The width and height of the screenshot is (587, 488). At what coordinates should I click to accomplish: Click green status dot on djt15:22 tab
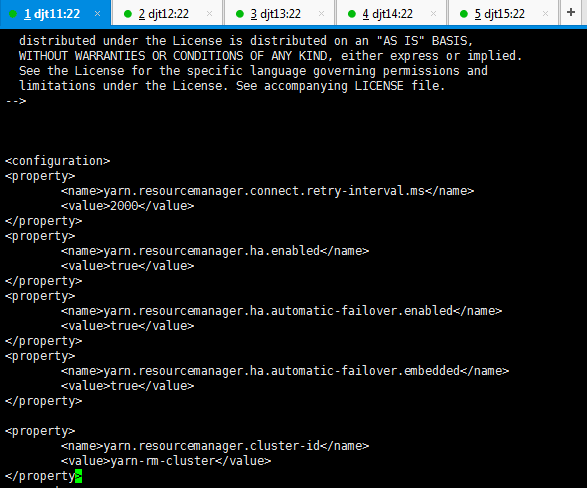463,14
